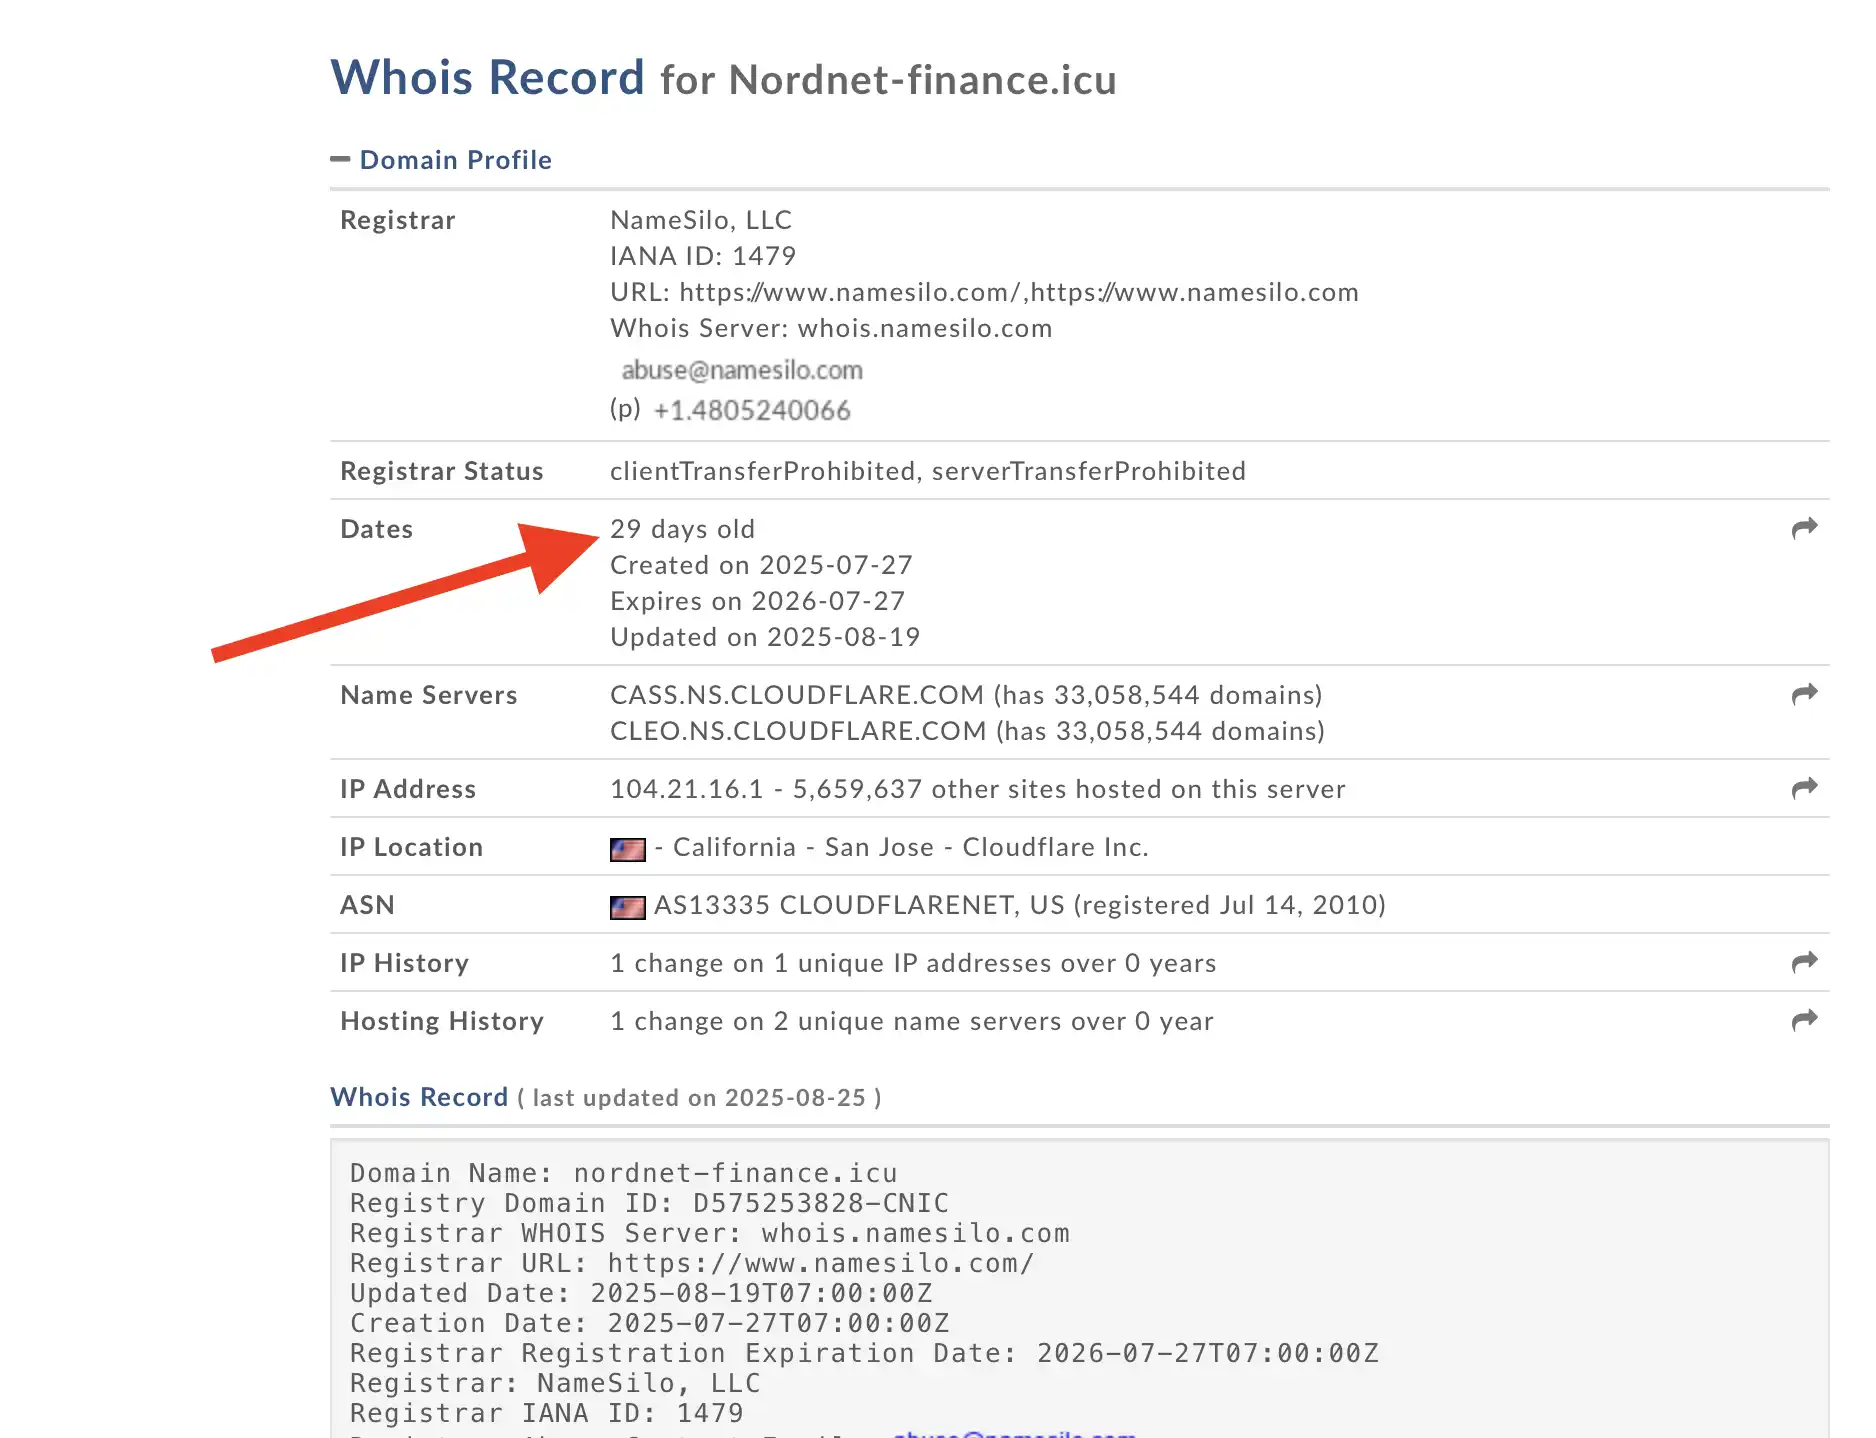Click the share arrow in Dates row

[x=1804, y=528]
